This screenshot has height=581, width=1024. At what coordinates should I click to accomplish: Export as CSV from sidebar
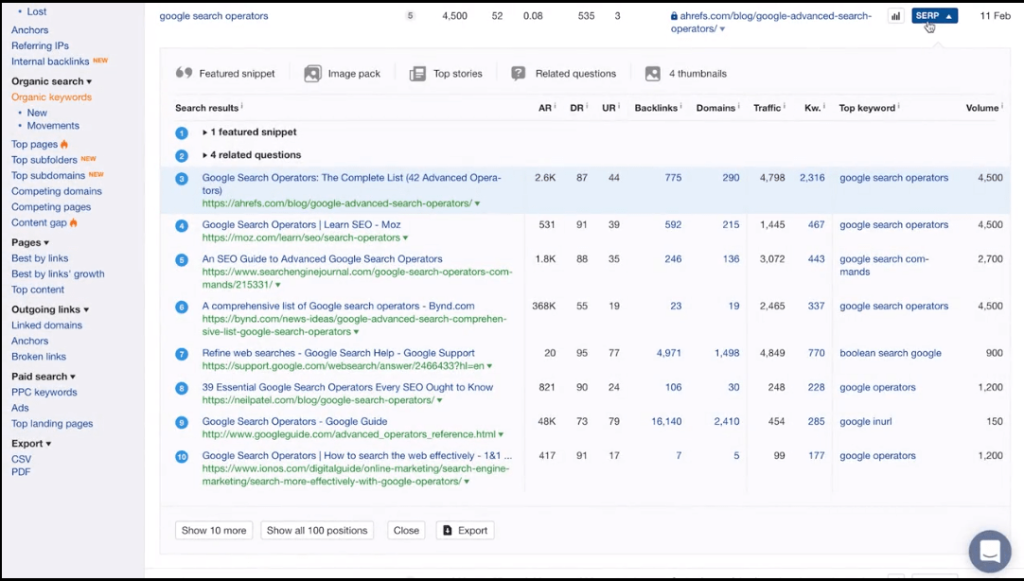[21, 459]
